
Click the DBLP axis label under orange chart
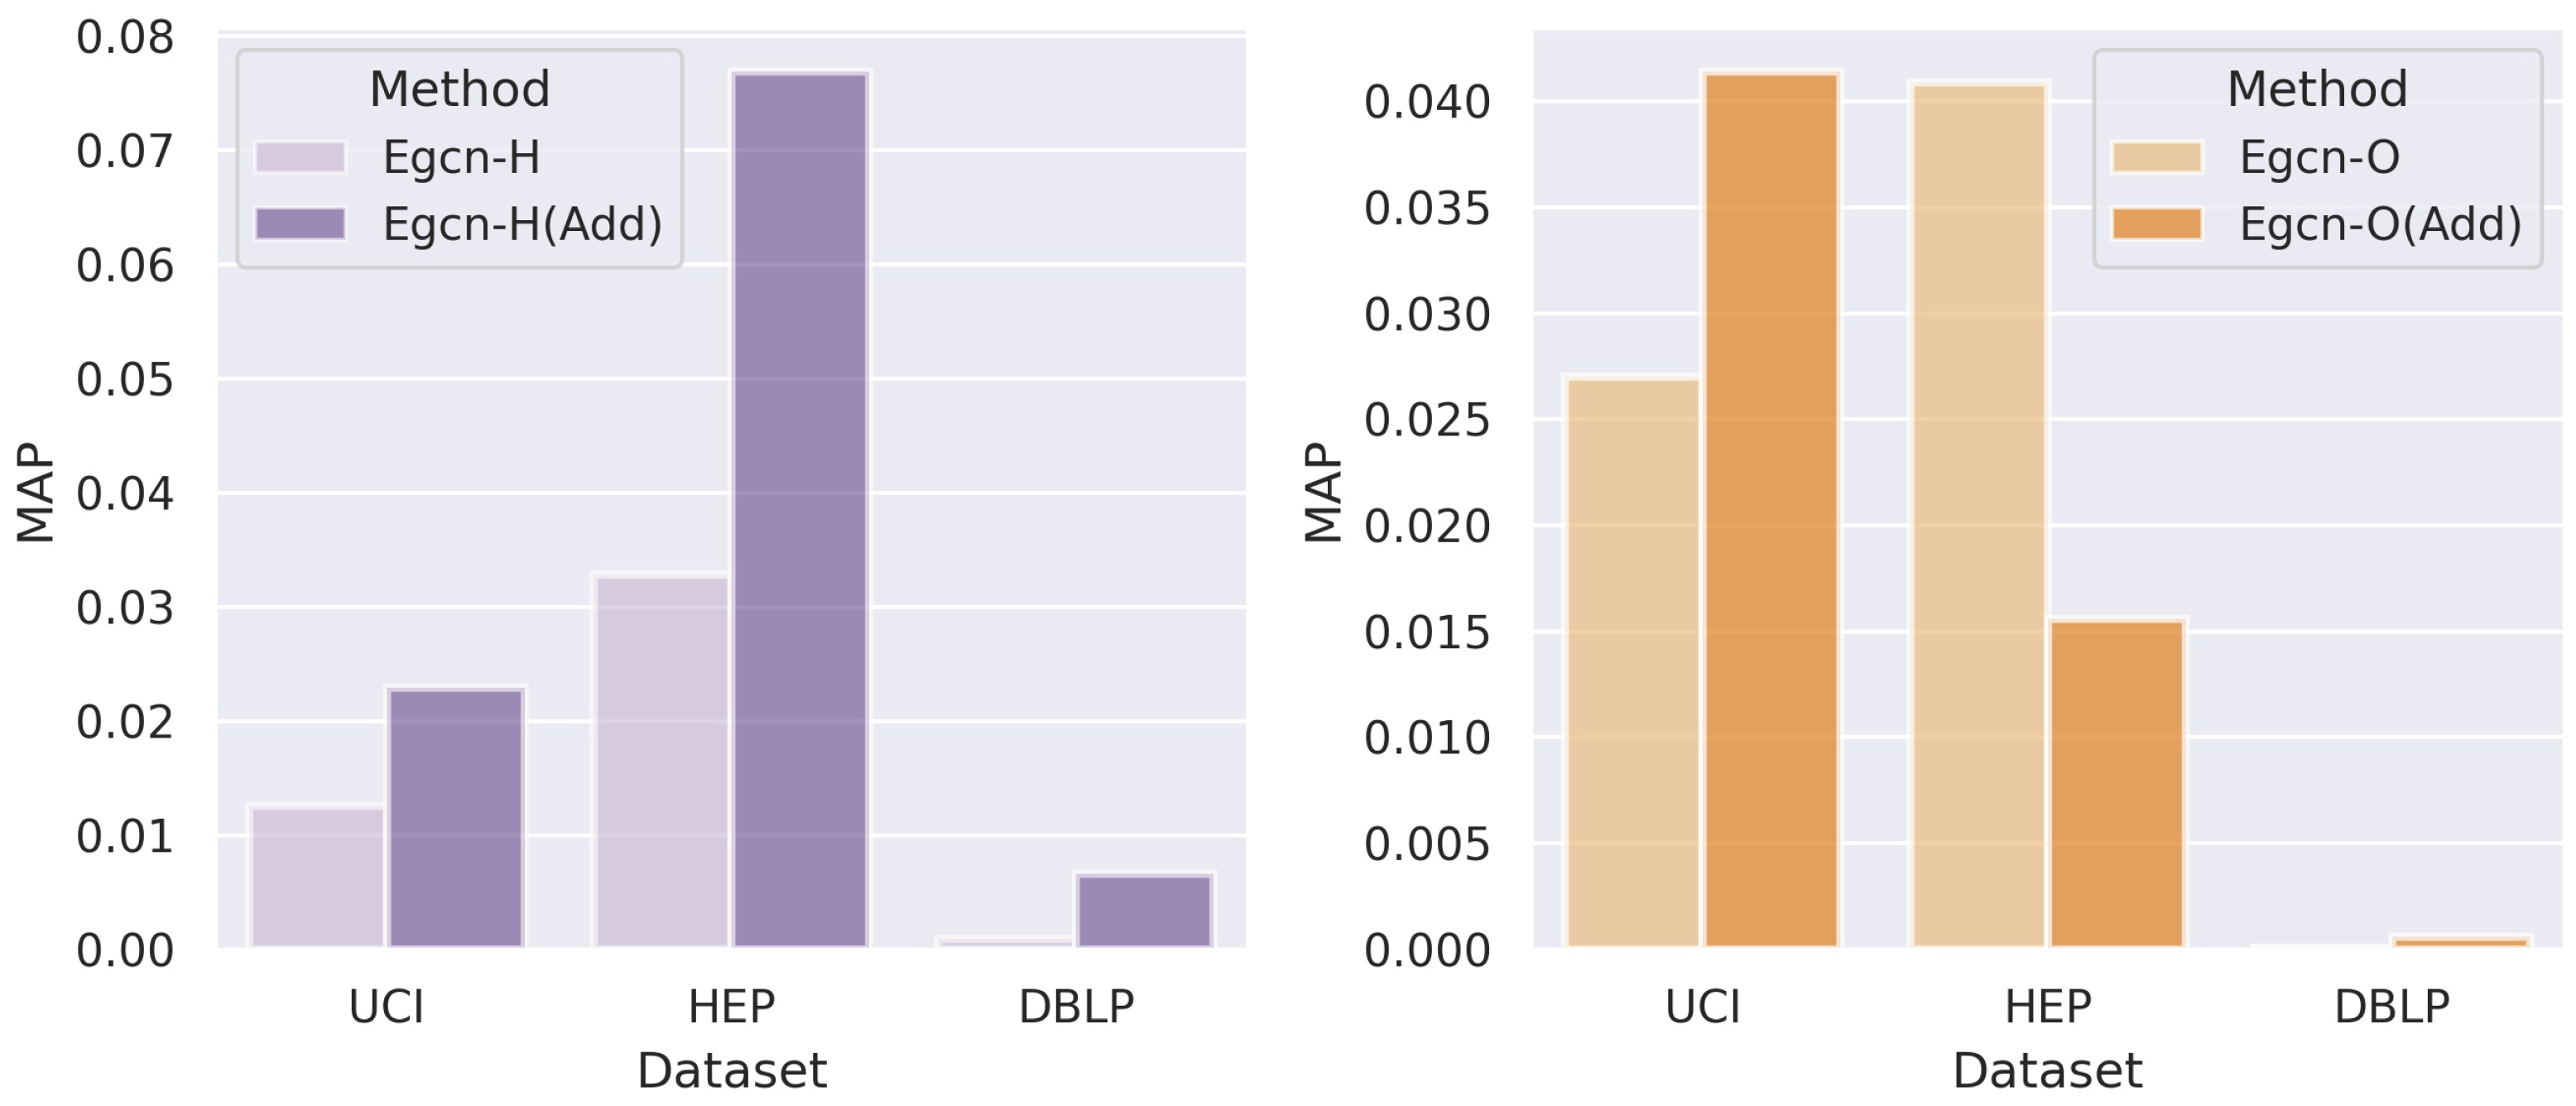[x=2392, y=1006]
